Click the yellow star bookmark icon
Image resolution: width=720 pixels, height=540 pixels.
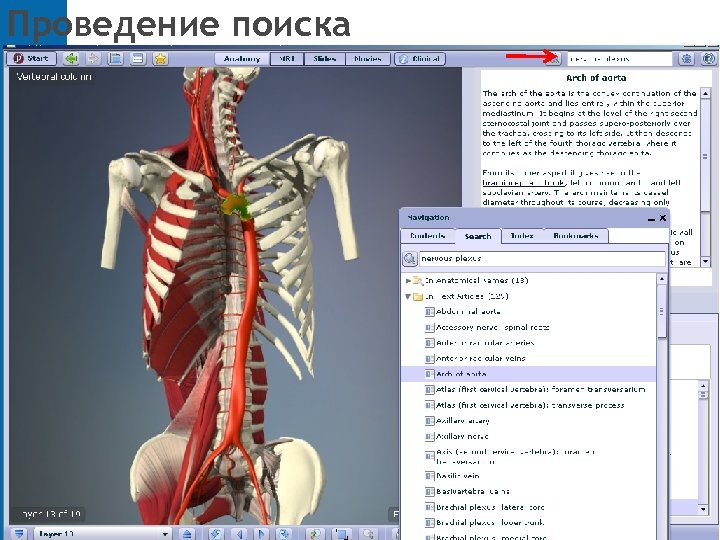pos(160,59)
